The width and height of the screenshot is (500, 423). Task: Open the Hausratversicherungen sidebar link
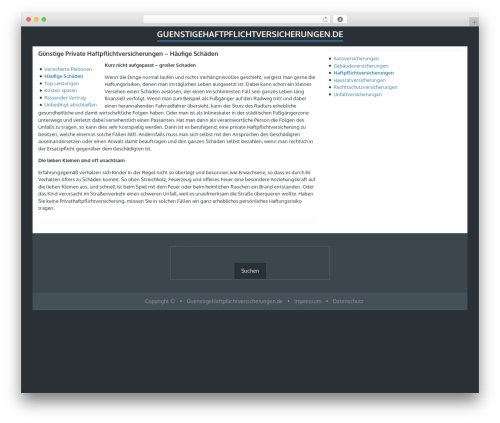360,80
